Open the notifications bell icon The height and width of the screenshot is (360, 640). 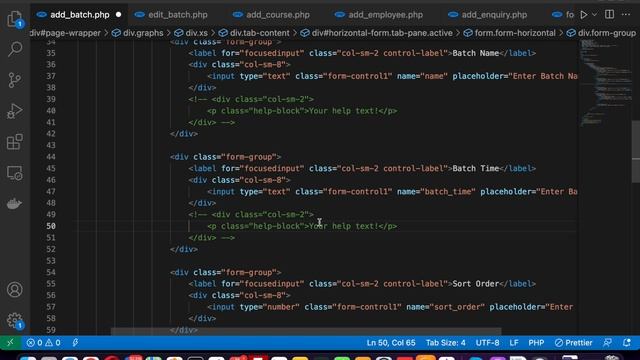coord(627,343)
